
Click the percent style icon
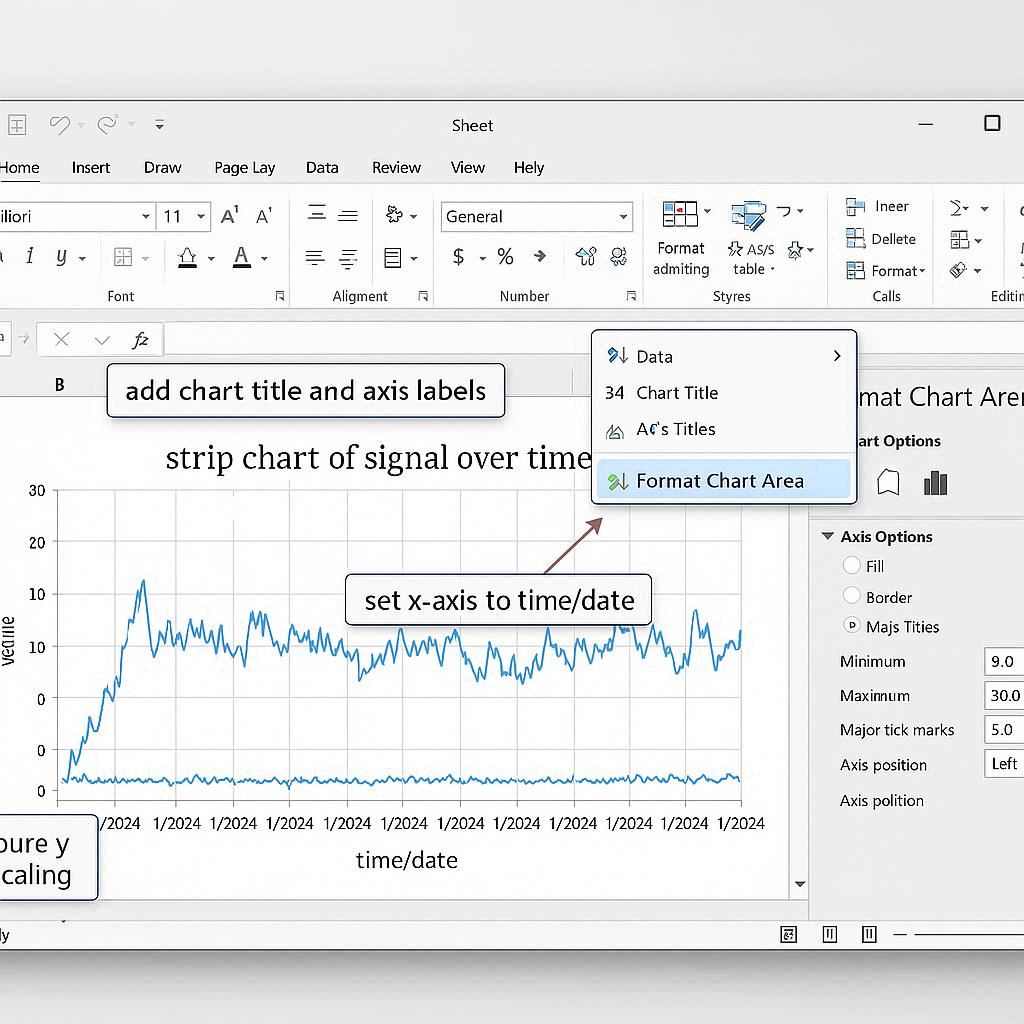tap(505, 257)
